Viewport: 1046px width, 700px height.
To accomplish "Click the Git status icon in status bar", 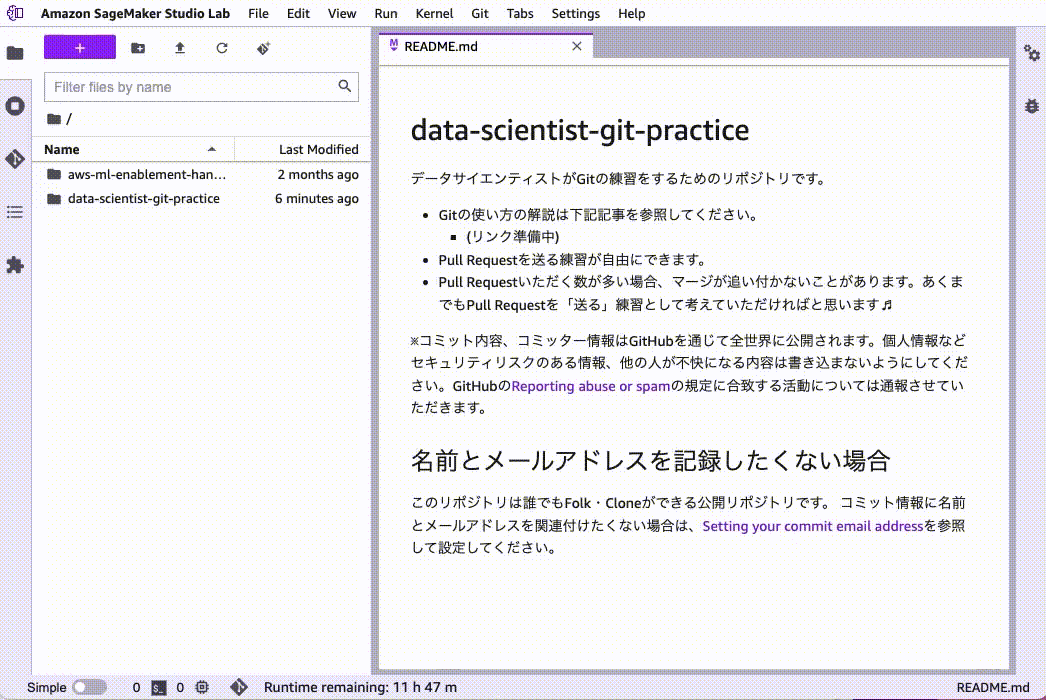I will (x=239, y=687).
